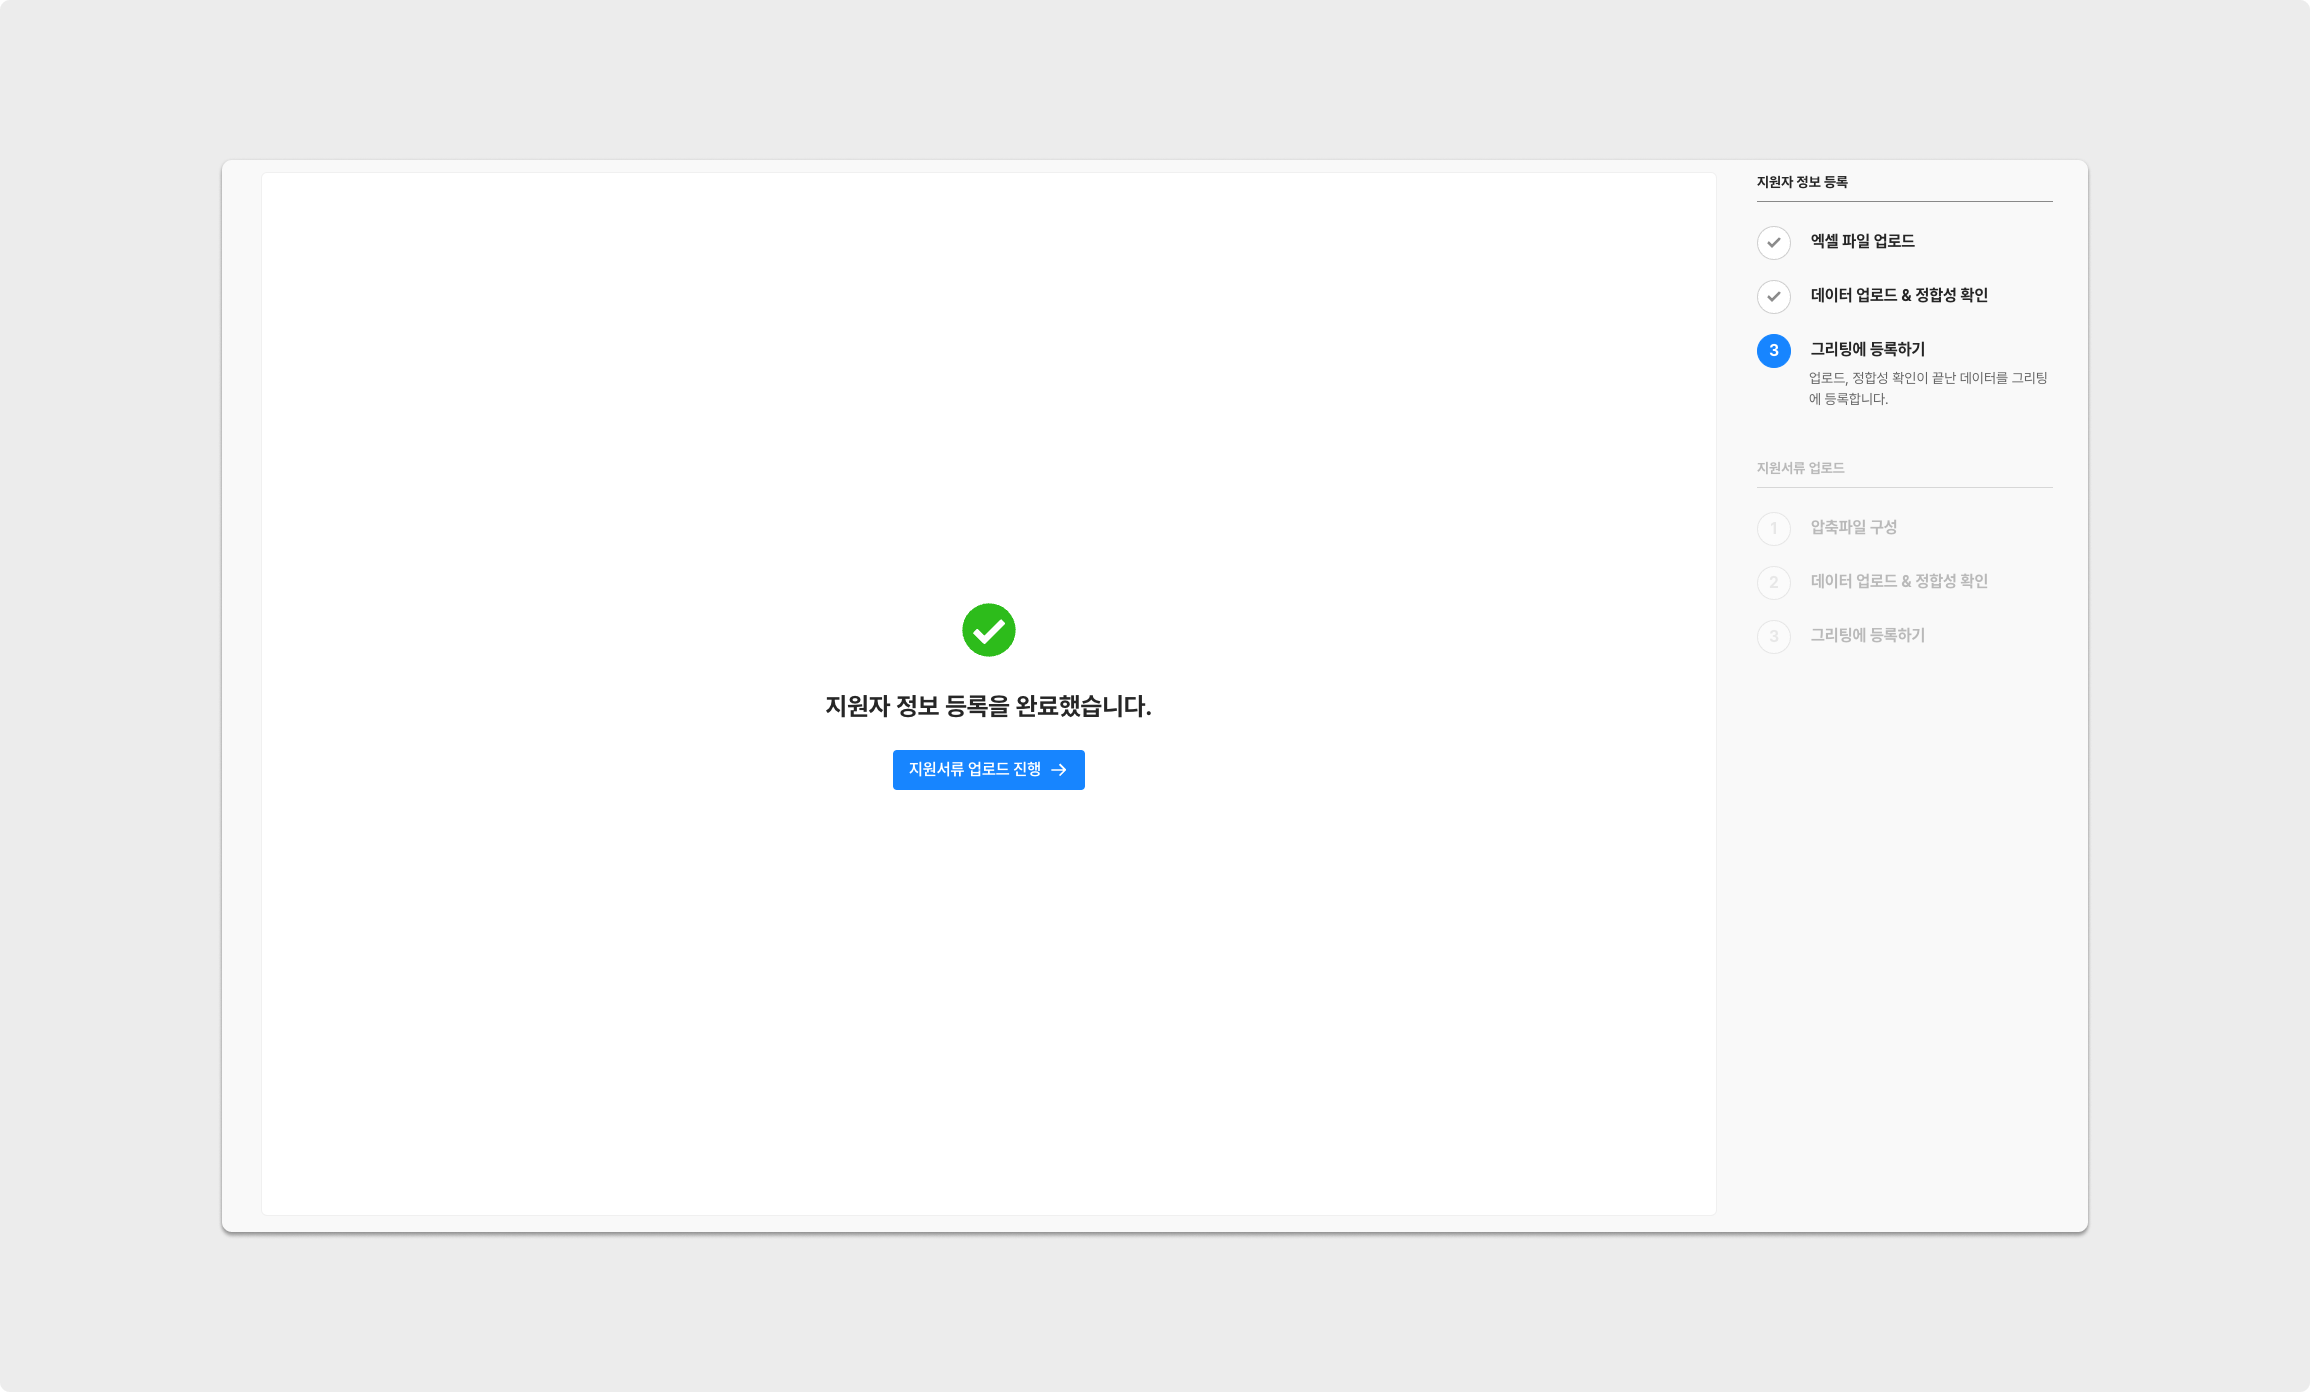This screenshot has height=1392, width=2310.
Task: Click the green success checkmark icon
Action: (x=988, y=630)
